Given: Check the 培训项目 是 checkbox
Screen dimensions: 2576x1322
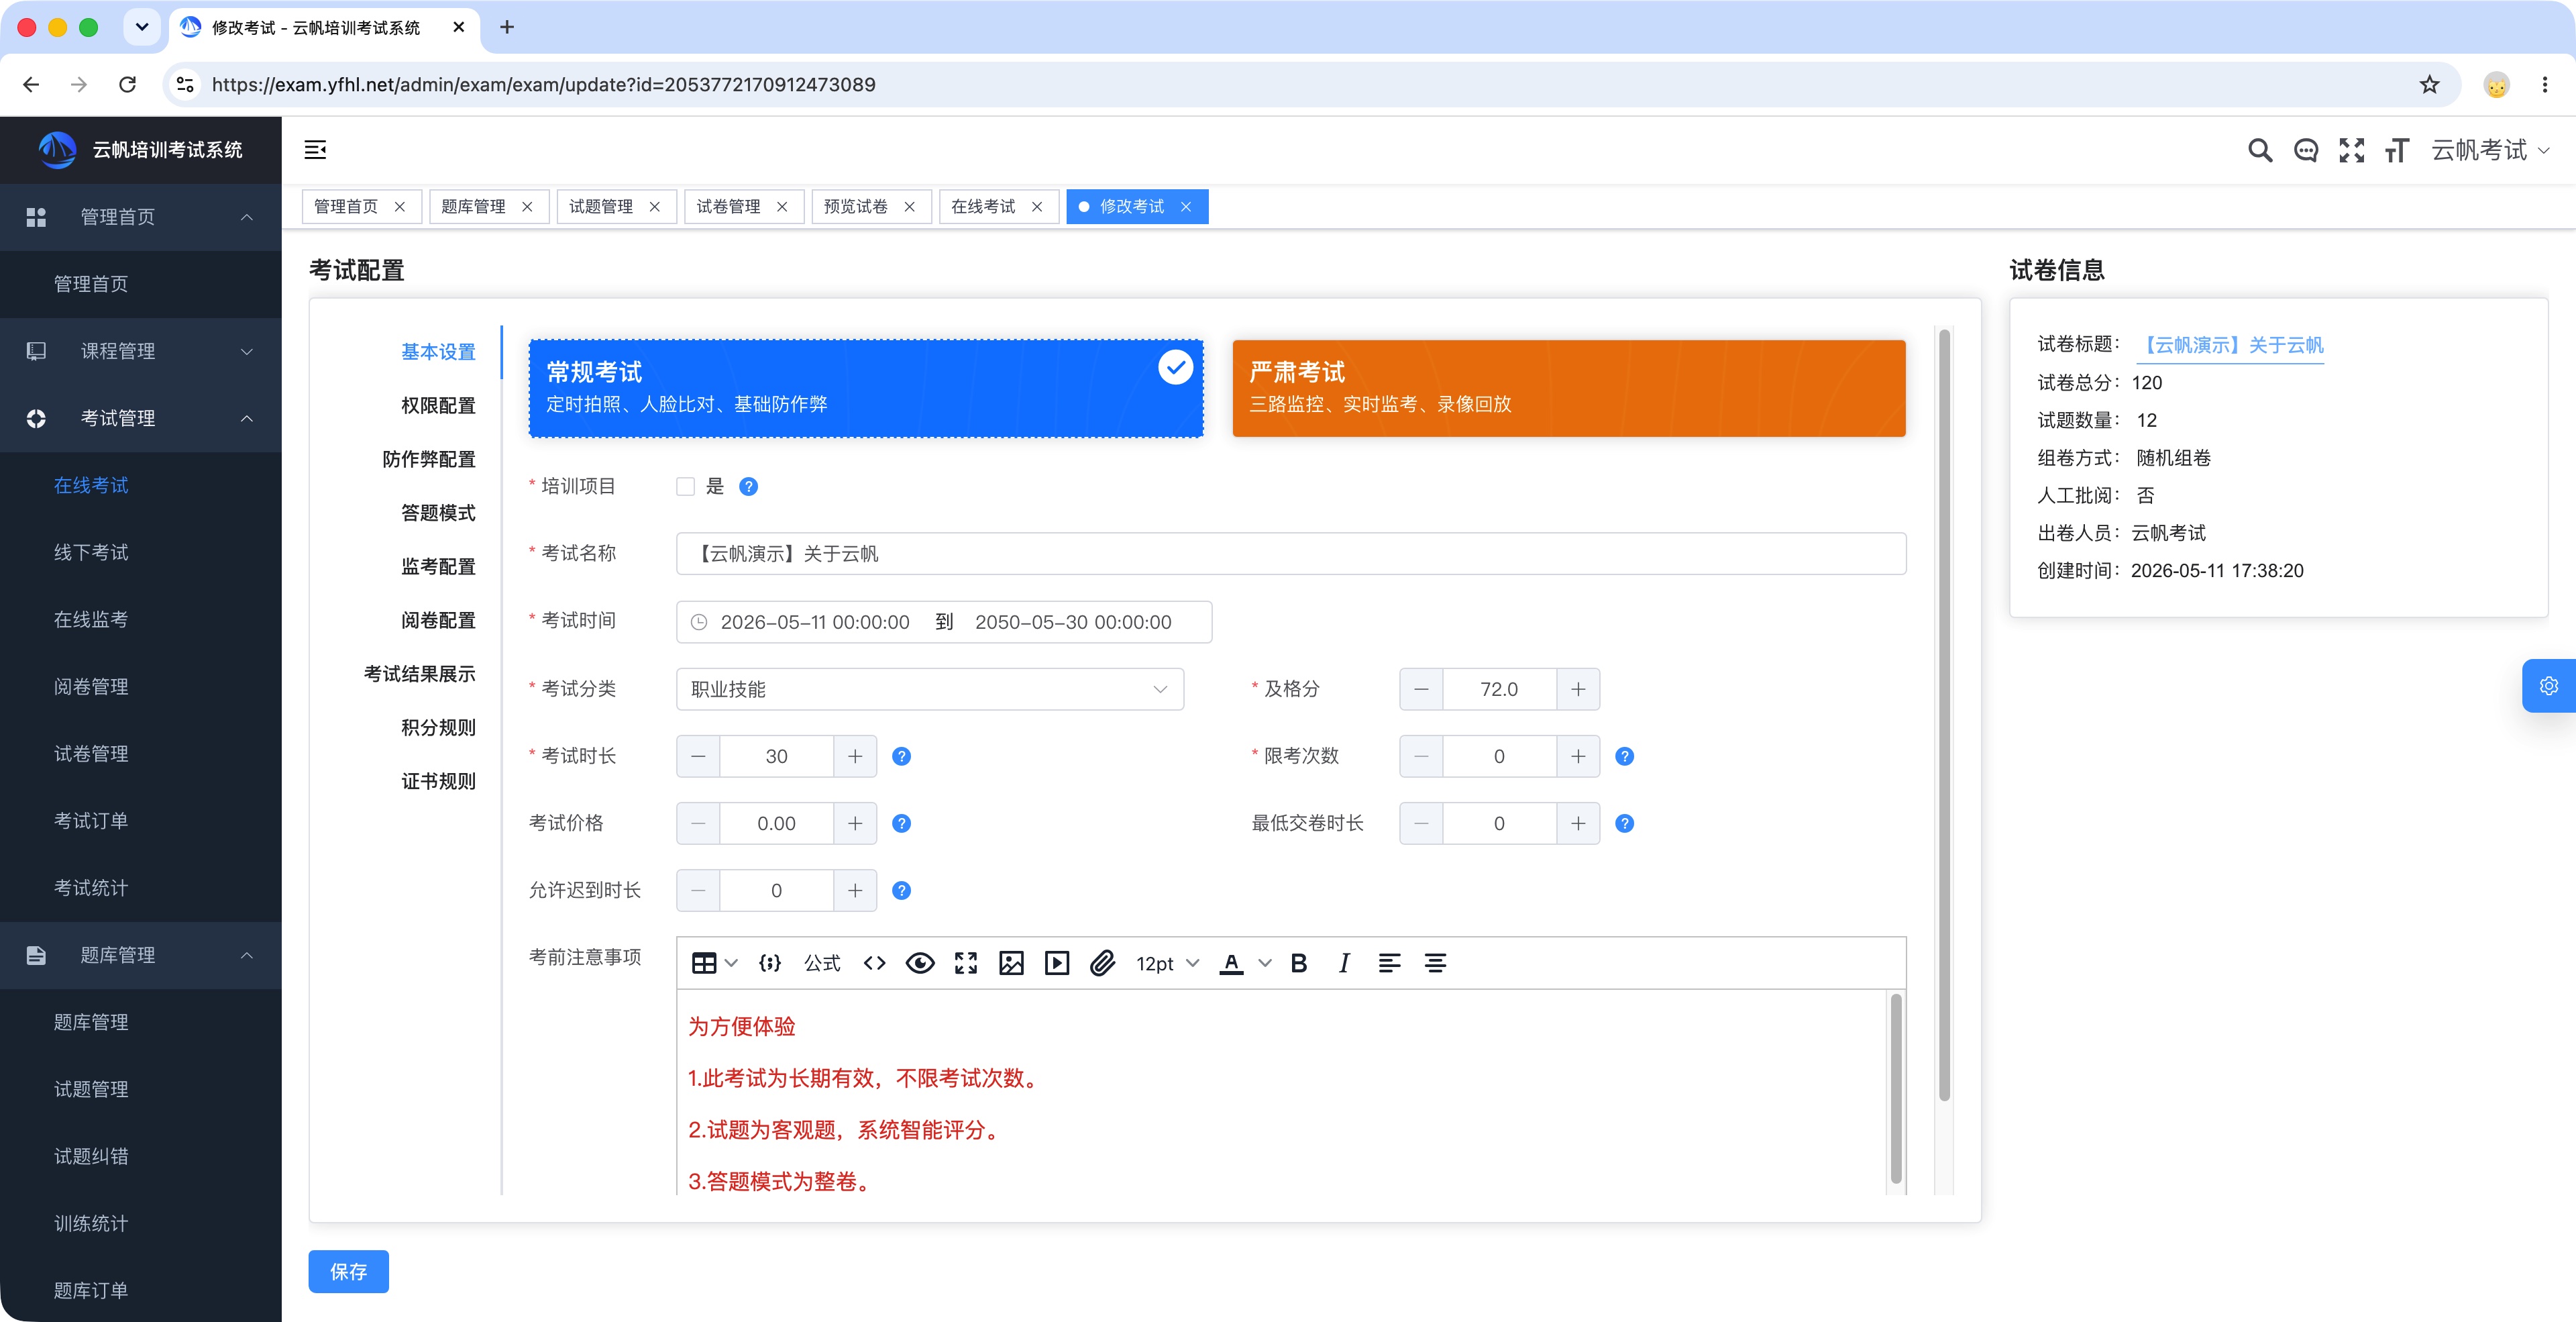Looking at the screenshot, I should (x=685, y=487).
